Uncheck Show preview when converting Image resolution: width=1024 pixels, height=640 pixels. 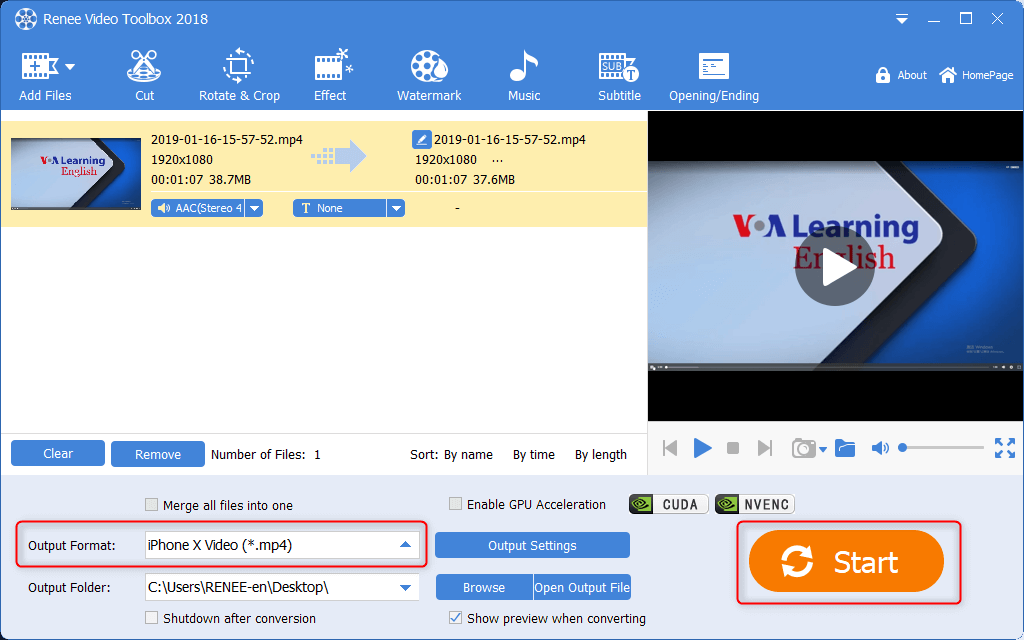[456, 618]
